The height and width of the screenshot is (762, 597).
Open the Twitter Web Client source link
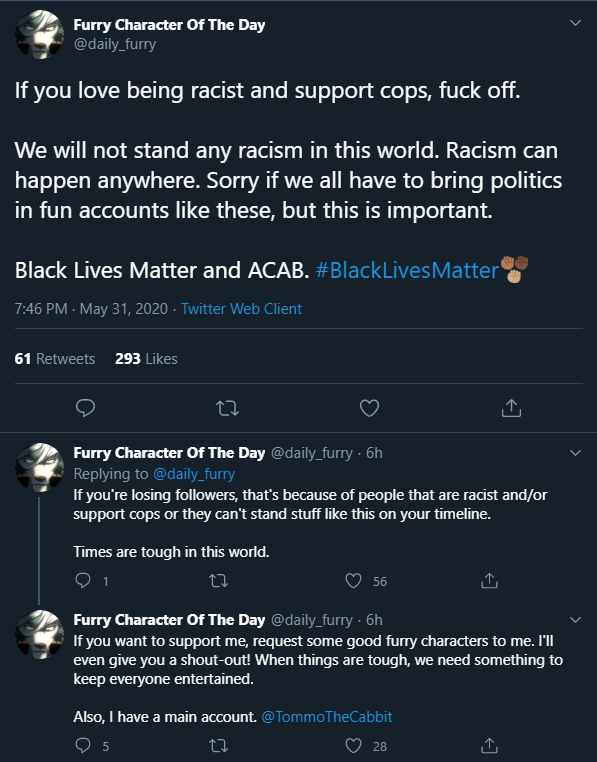coord(242,309)
